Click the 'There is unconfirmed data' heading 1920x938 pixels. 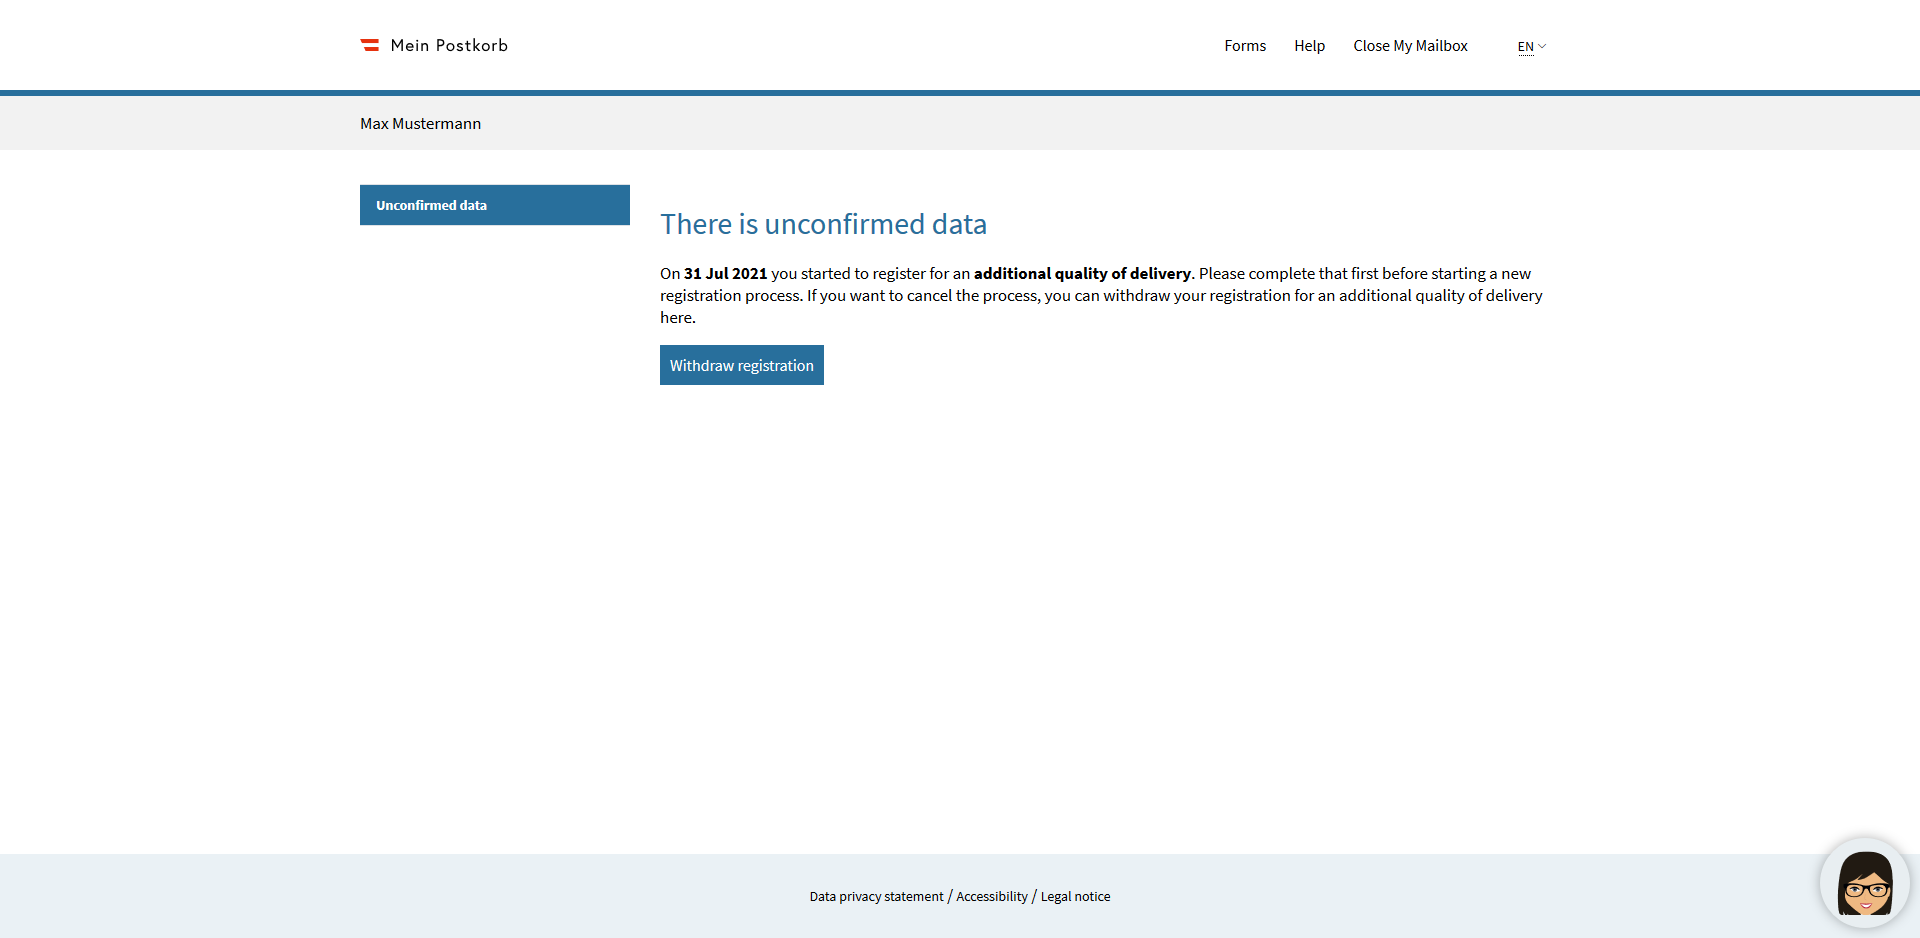point(823,224)
